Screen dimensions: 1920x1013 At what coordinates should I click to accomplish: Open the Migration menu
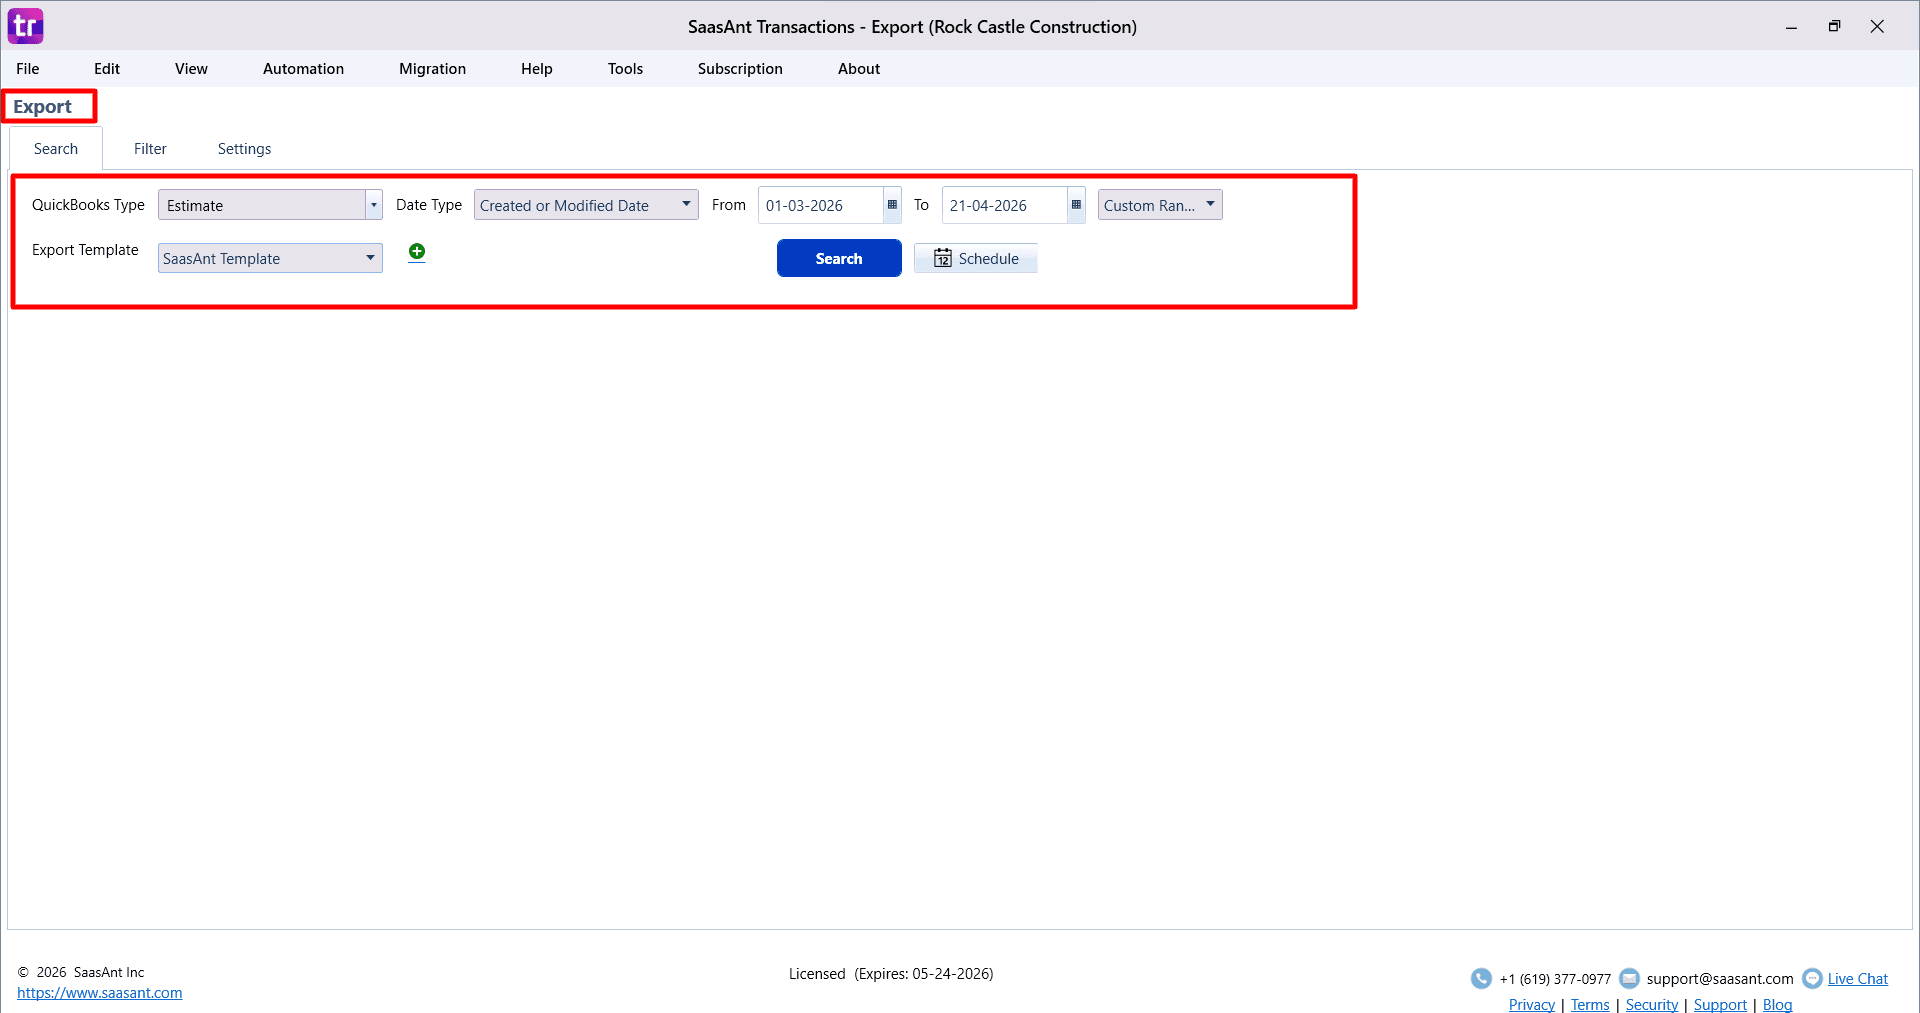tap(432, 69)
